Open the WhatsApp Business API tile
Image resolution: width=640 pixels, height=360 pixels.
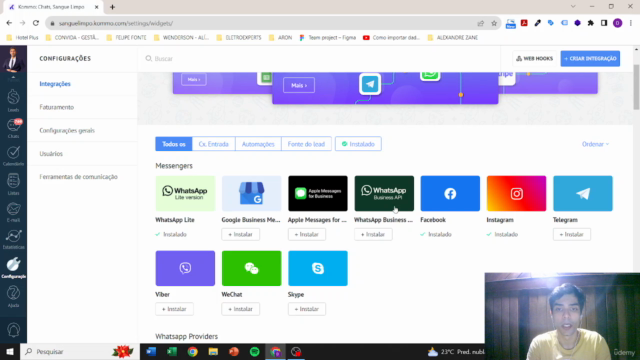click(x=384, y=193)
